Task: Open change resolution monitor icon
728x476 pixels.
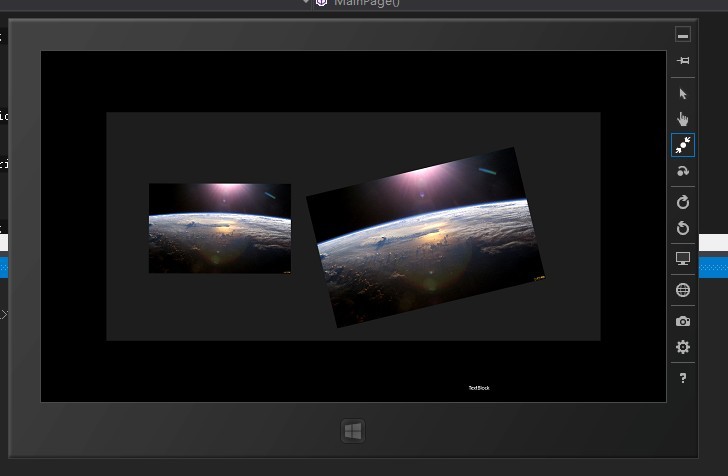Action: point(682,259)
